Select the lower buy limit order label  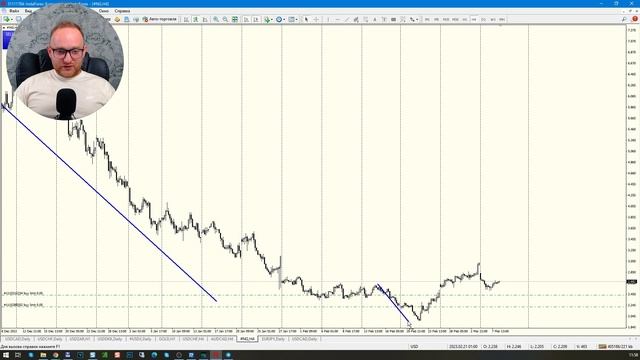point(23,305)
